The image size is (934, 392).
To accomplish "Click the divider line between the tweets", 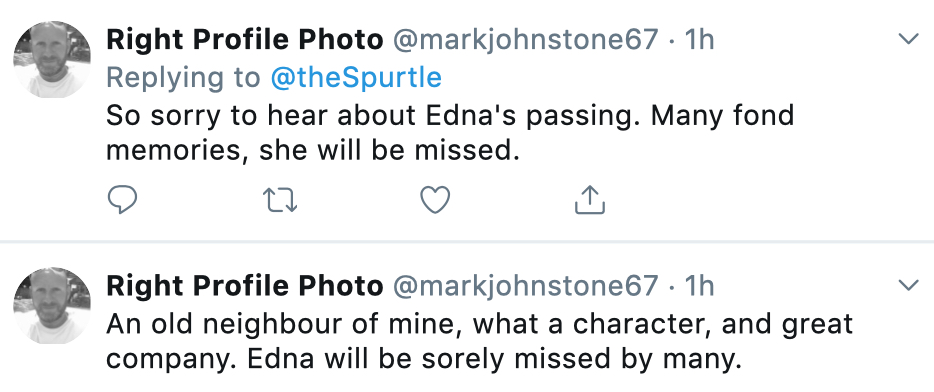I will [467, 241].
